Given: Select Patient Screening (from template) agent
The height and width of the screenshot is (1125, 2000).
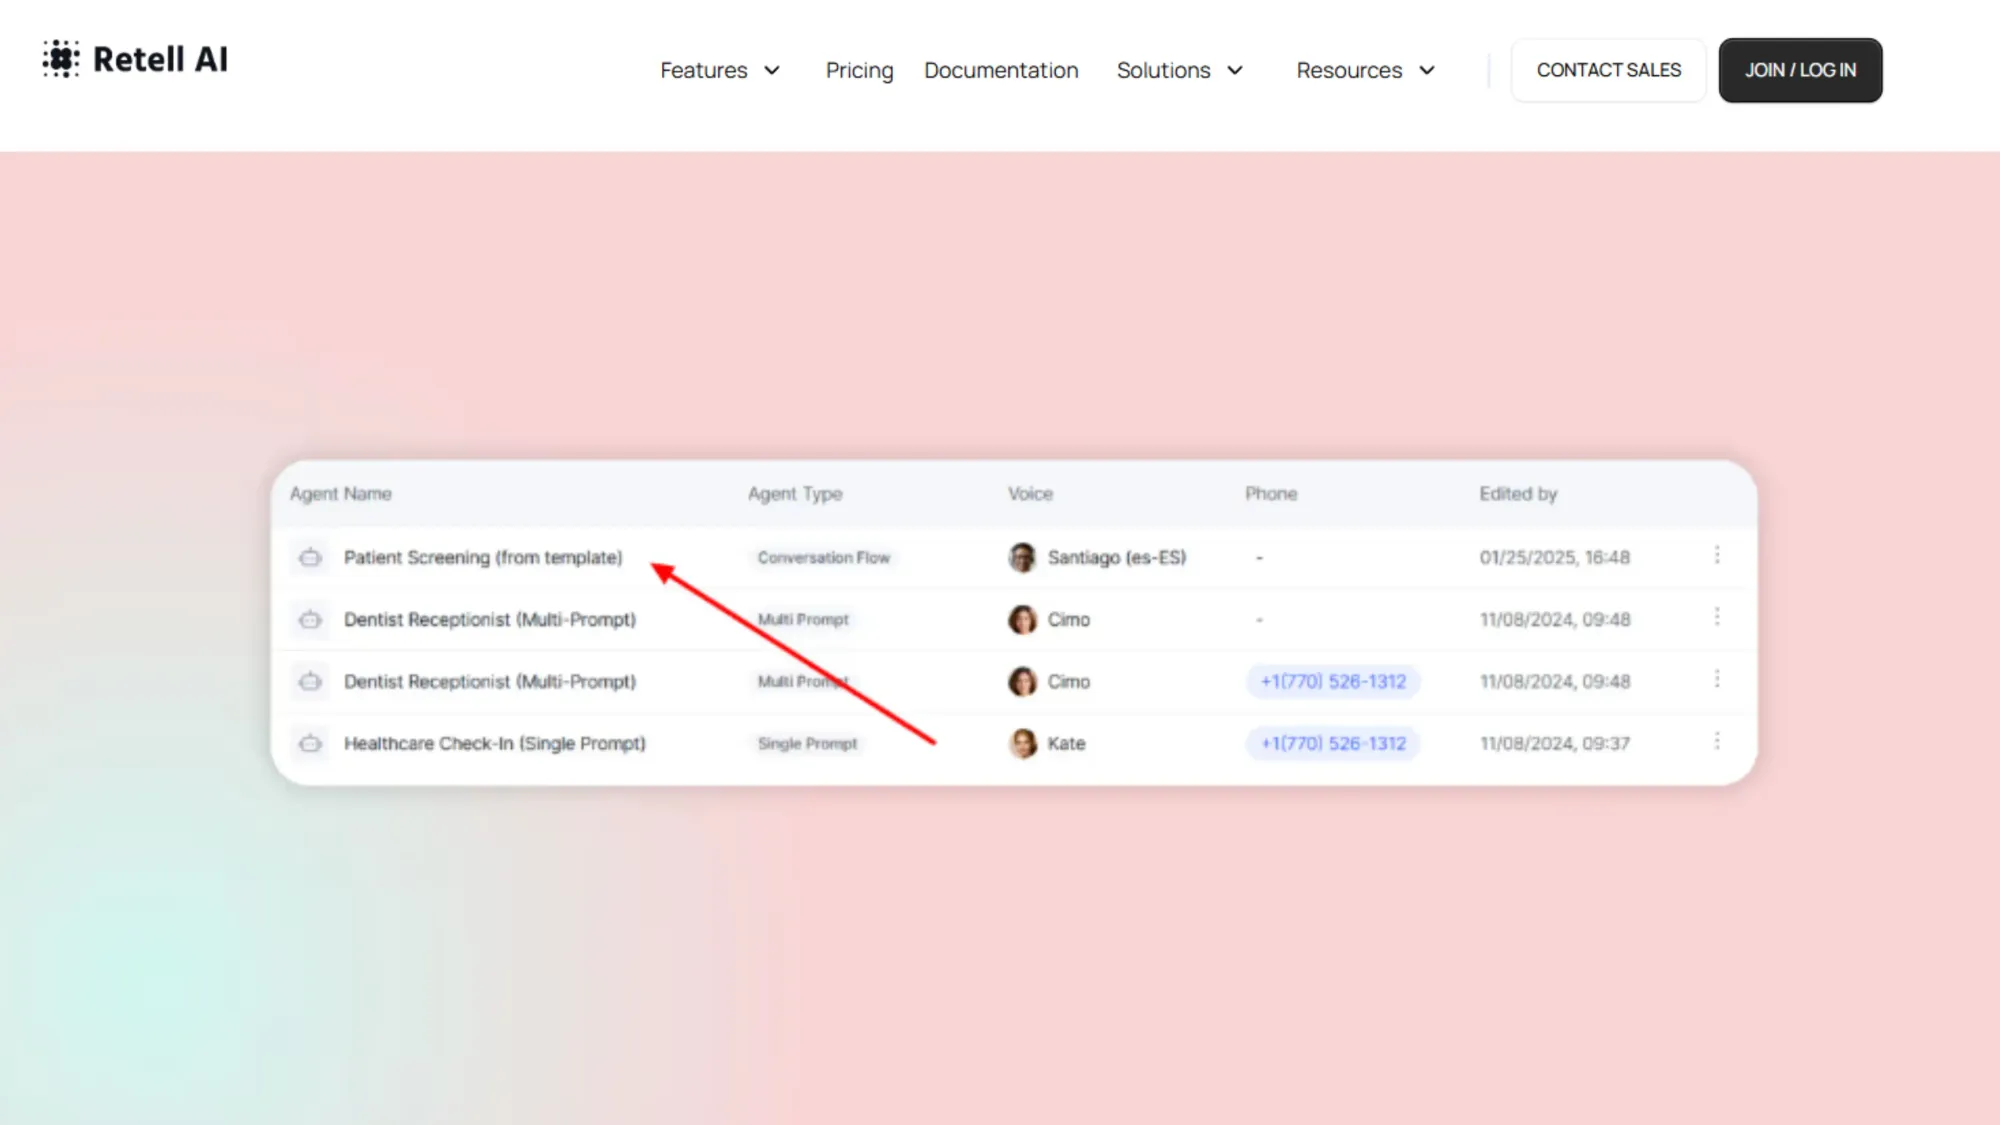Looking at the screenshot, I should [x=483, y=557].
